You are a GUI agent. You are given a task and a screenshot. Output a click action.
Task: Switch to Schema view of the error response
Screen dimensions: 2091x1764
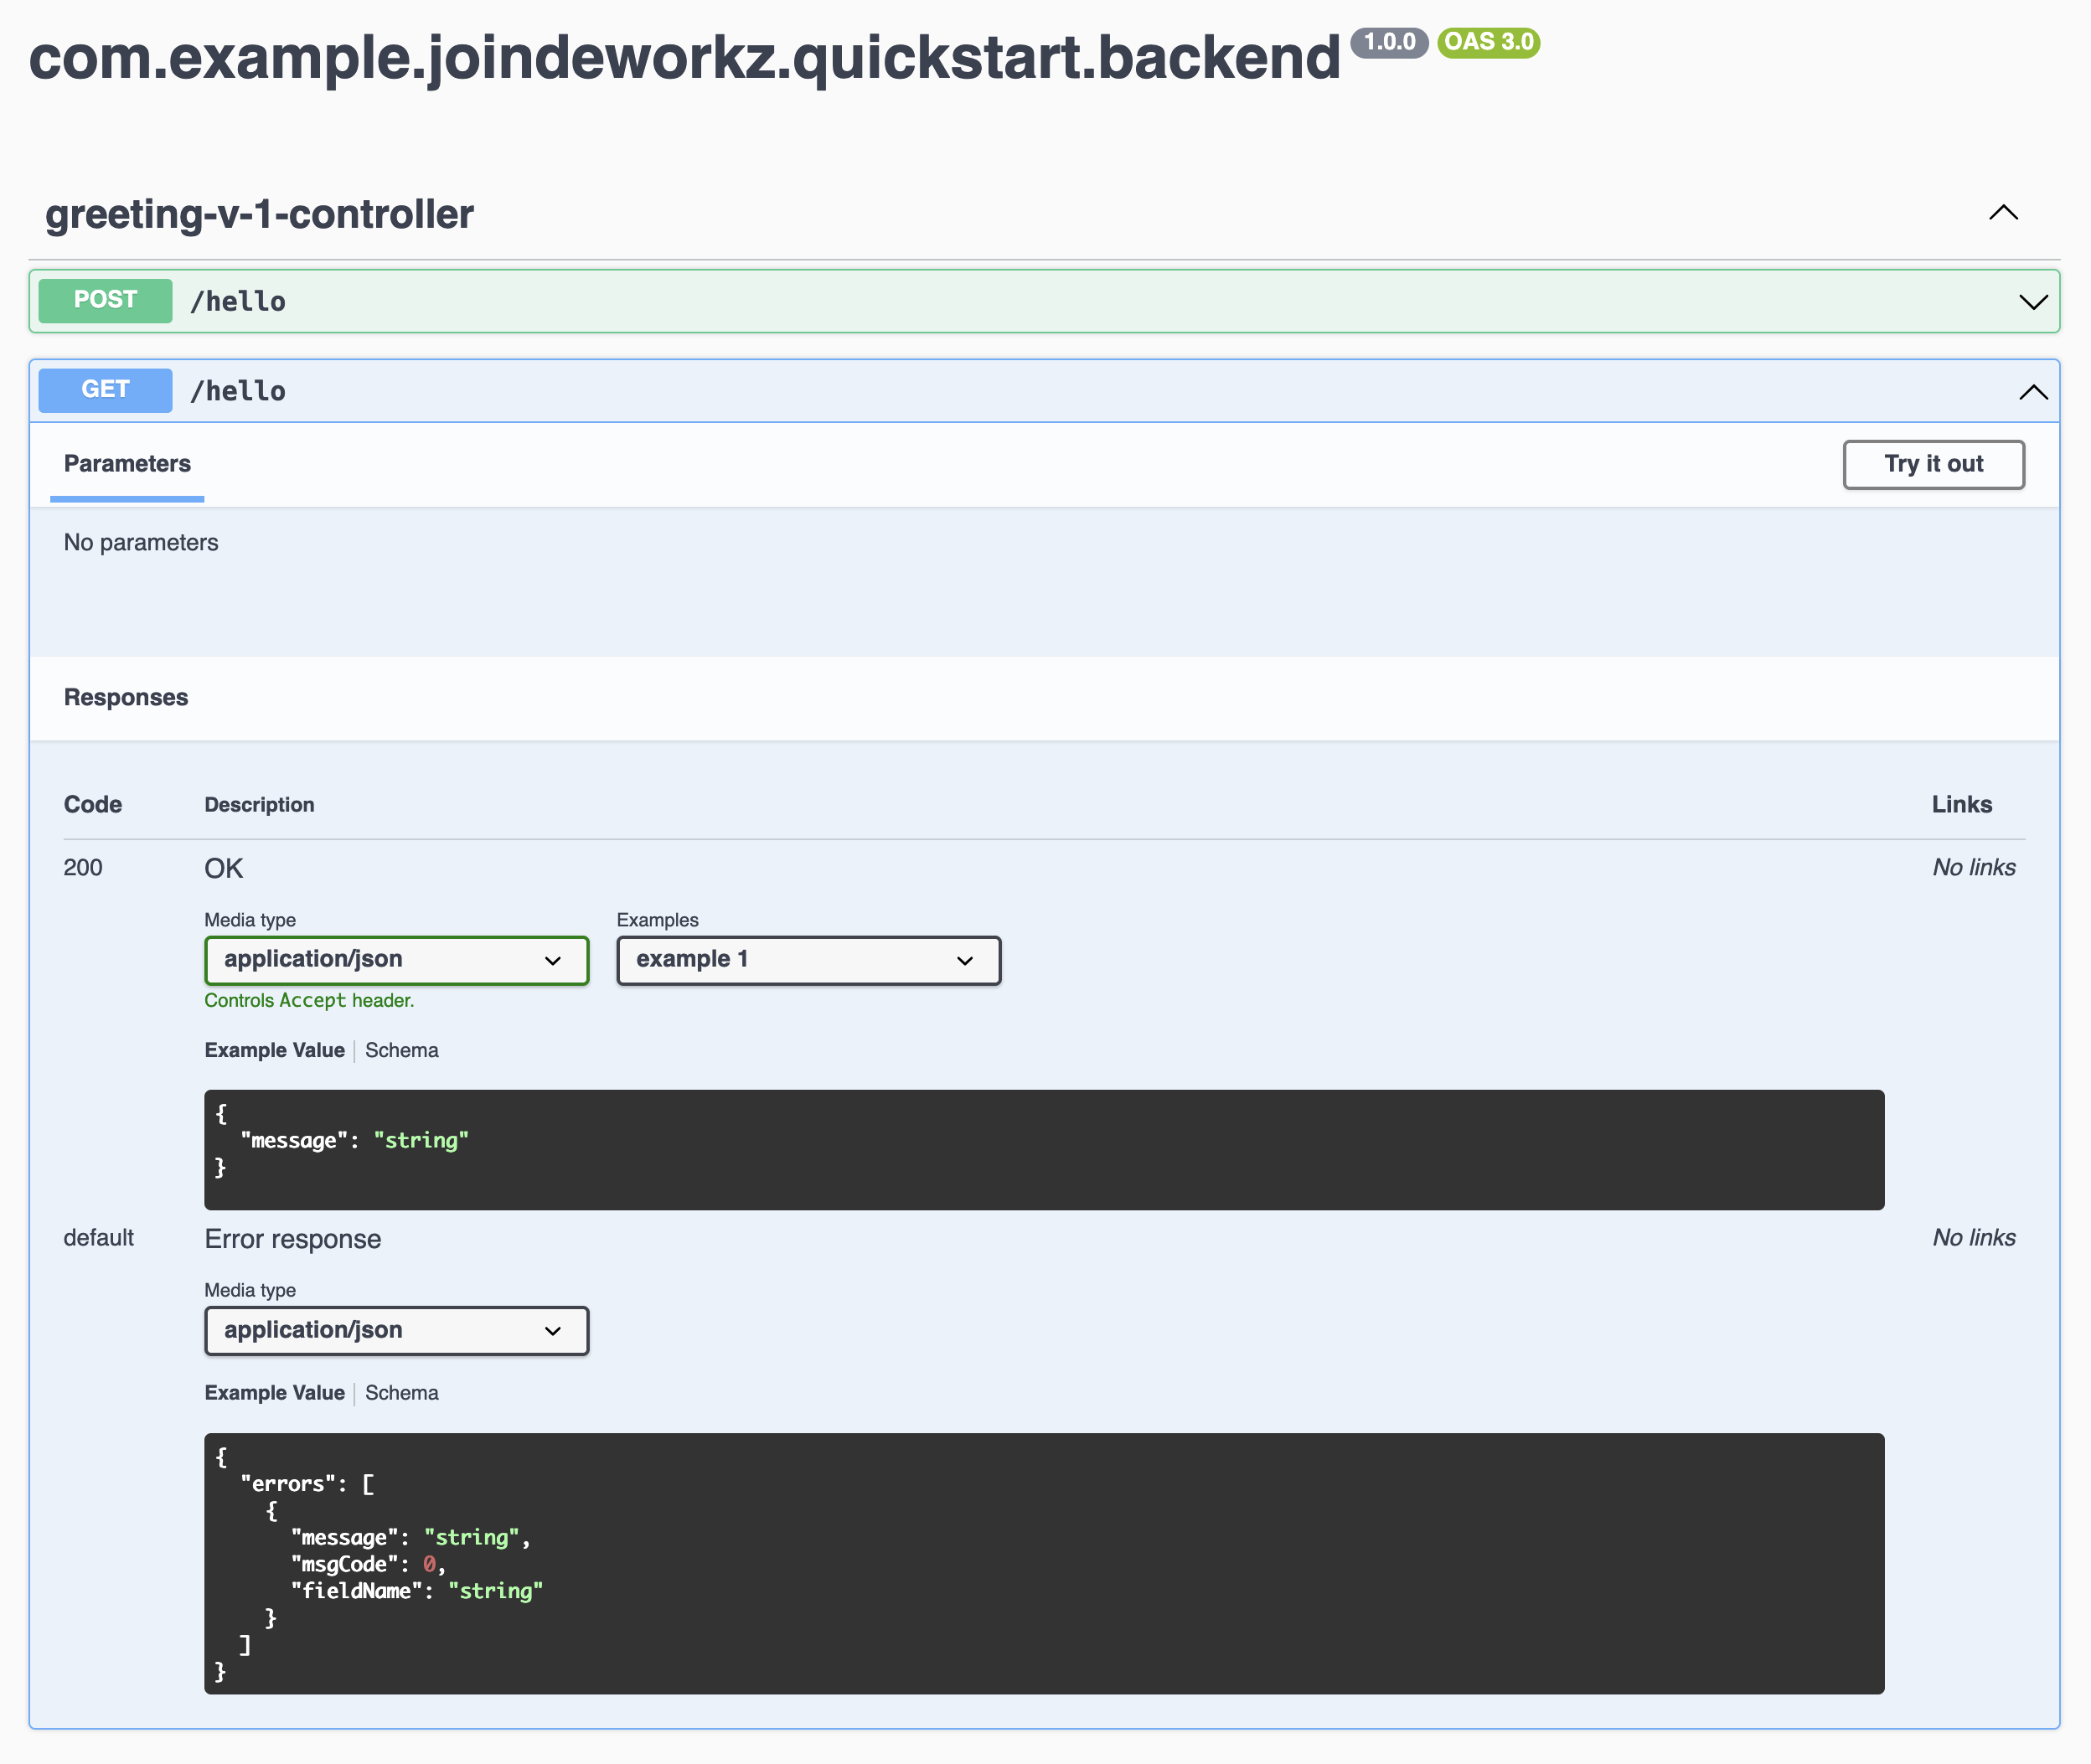coord(401,1392)
